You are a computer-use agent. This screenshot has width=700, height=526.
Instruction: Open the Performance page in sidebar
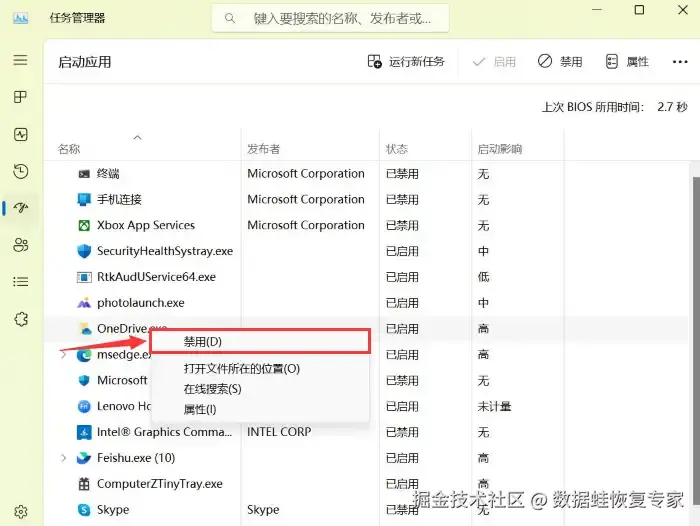click(x=21, y=134)
